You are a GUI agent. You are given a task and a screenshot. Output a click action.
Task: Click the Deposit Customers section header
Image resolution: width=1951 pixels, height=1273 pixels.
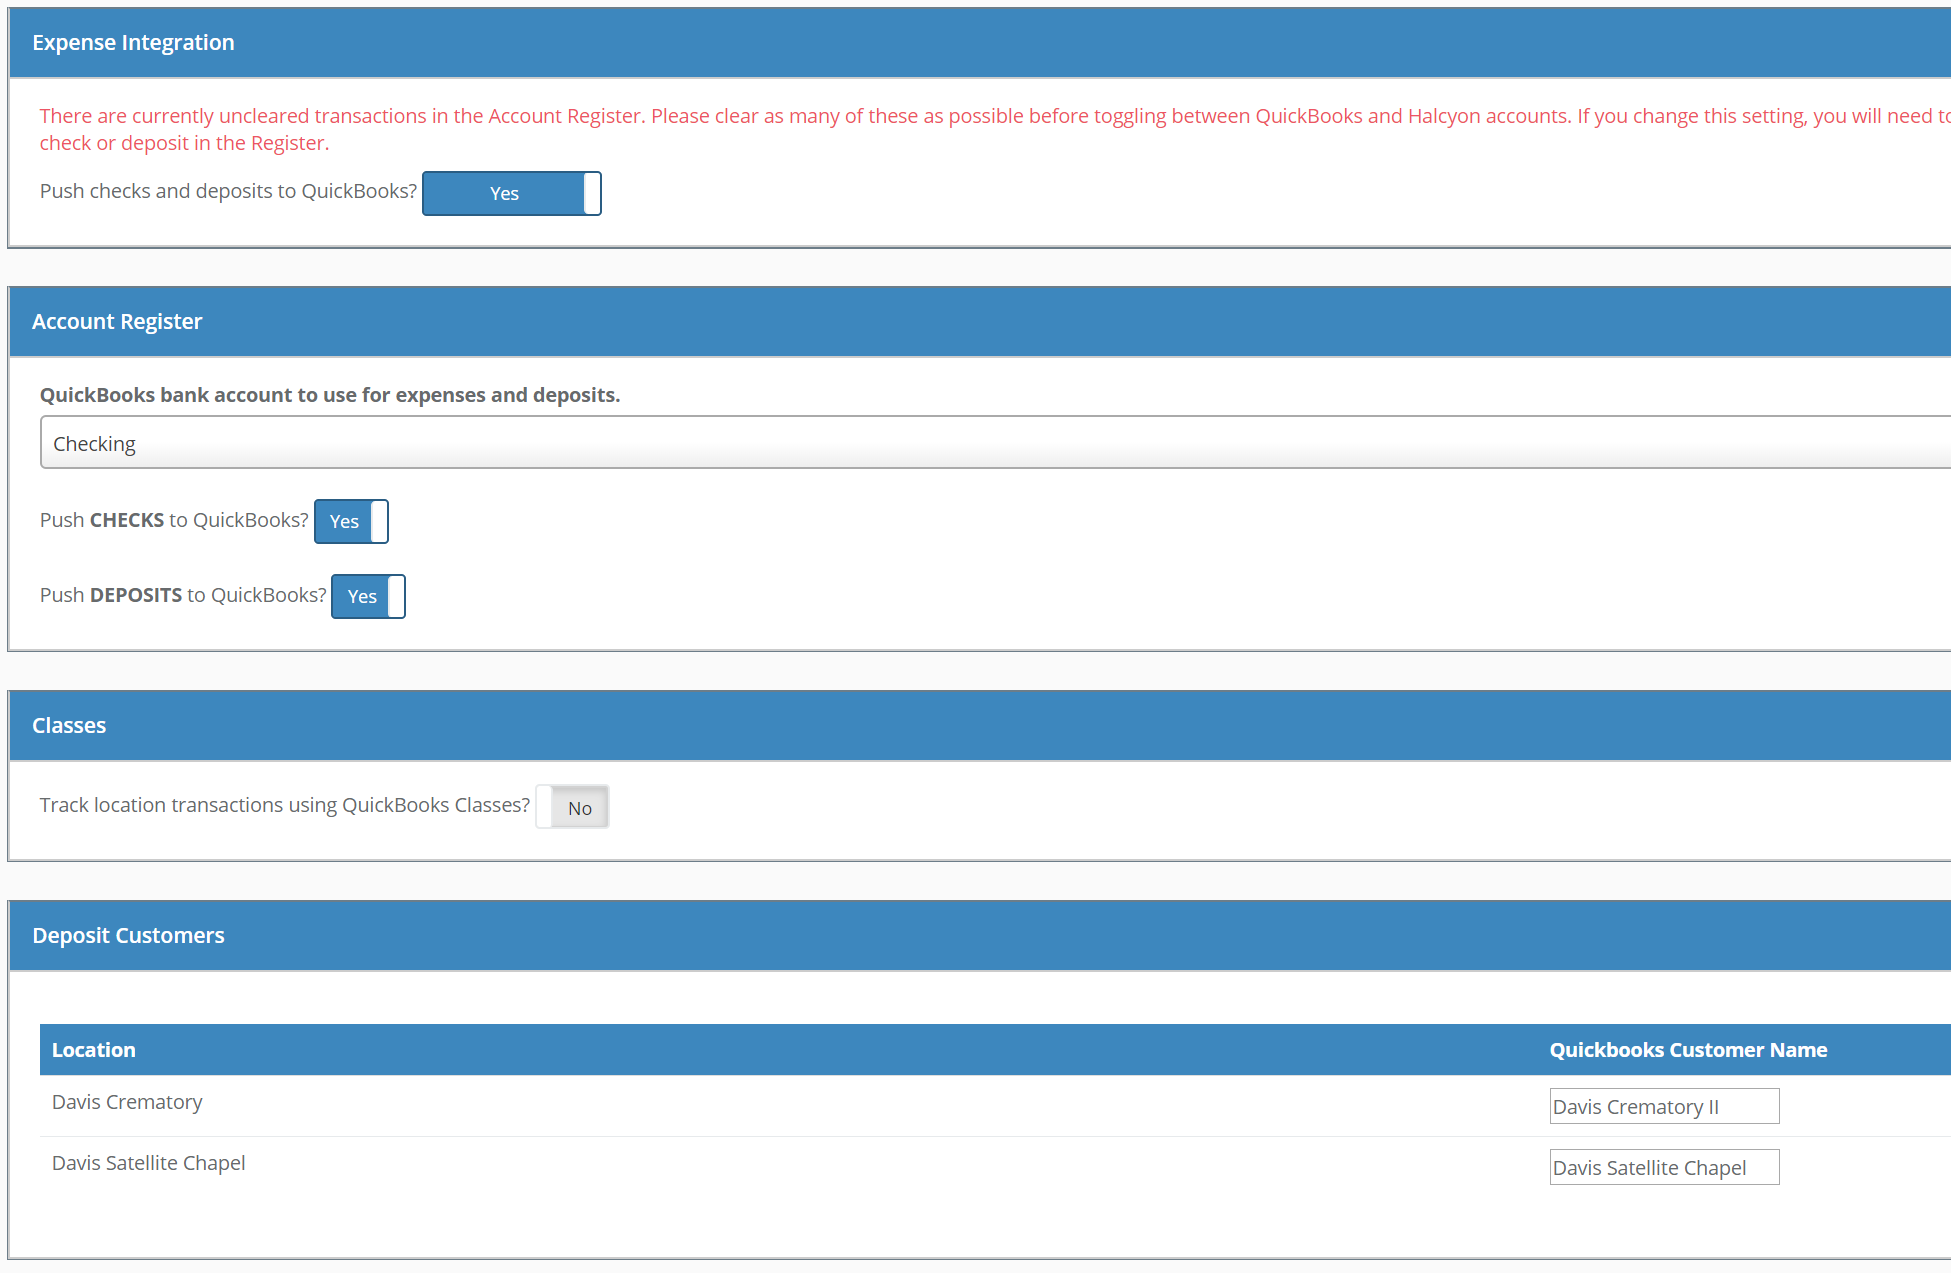128,935
